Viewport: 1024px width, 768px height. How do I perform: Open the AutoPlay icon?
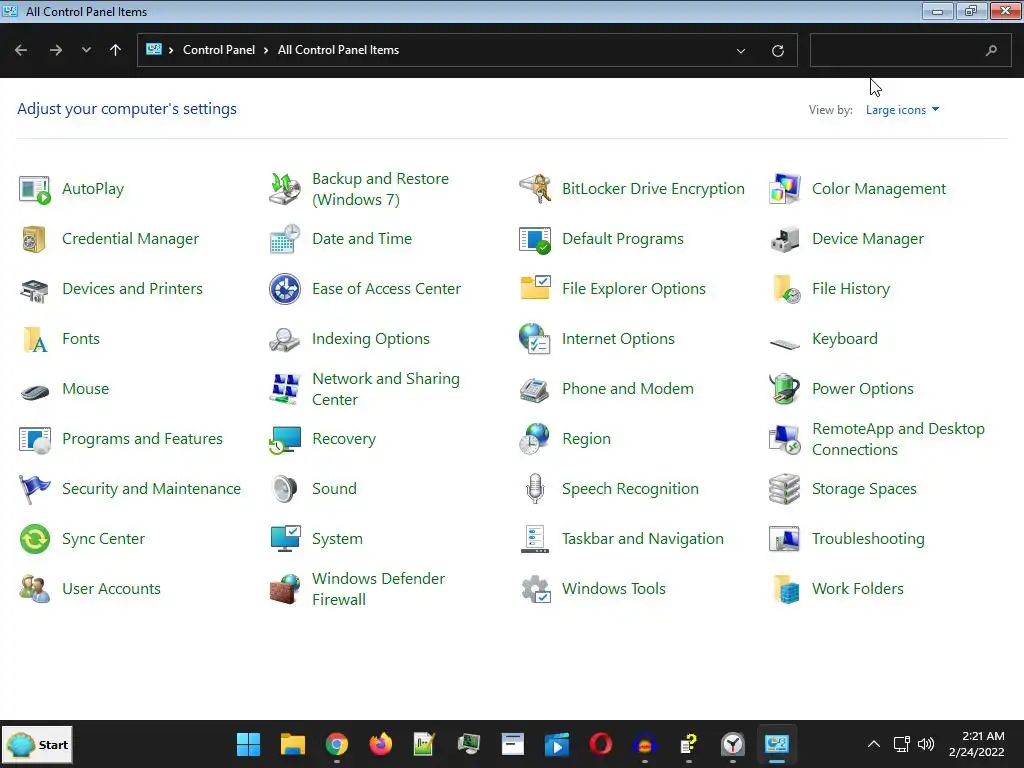[35, 189]
